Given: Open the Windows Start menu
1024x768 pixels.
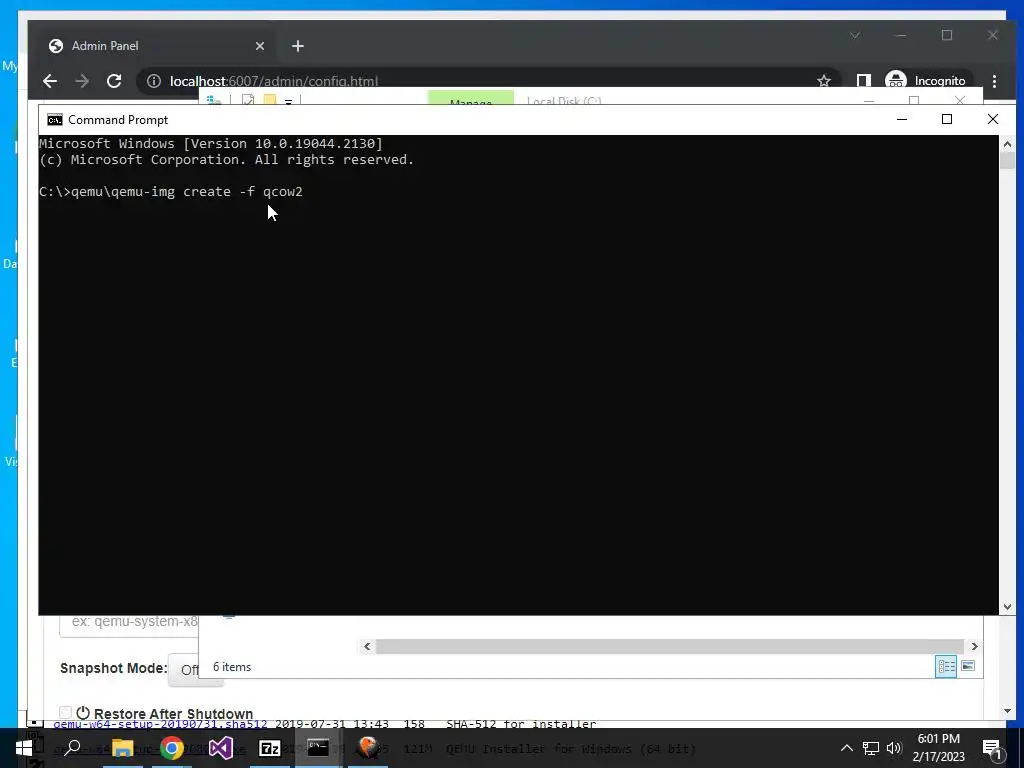Looking at the screenshot, I should point(24,748).
